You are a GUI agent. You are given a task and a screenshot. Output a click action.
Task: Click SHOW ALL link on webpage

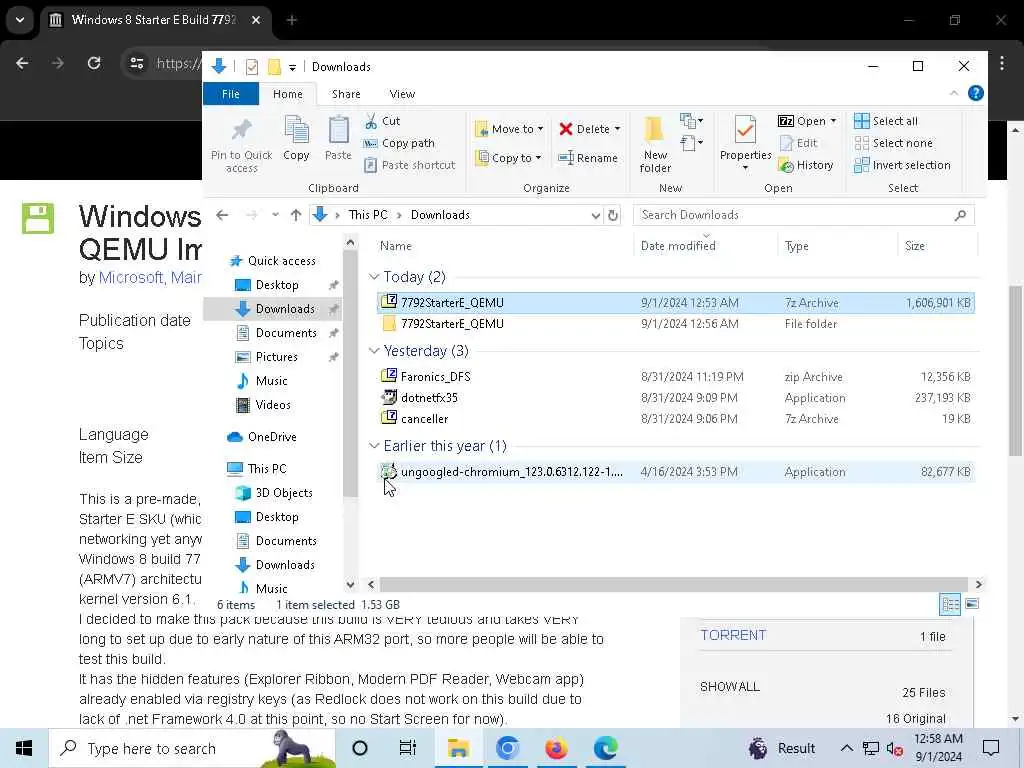(x=729, y=687)
